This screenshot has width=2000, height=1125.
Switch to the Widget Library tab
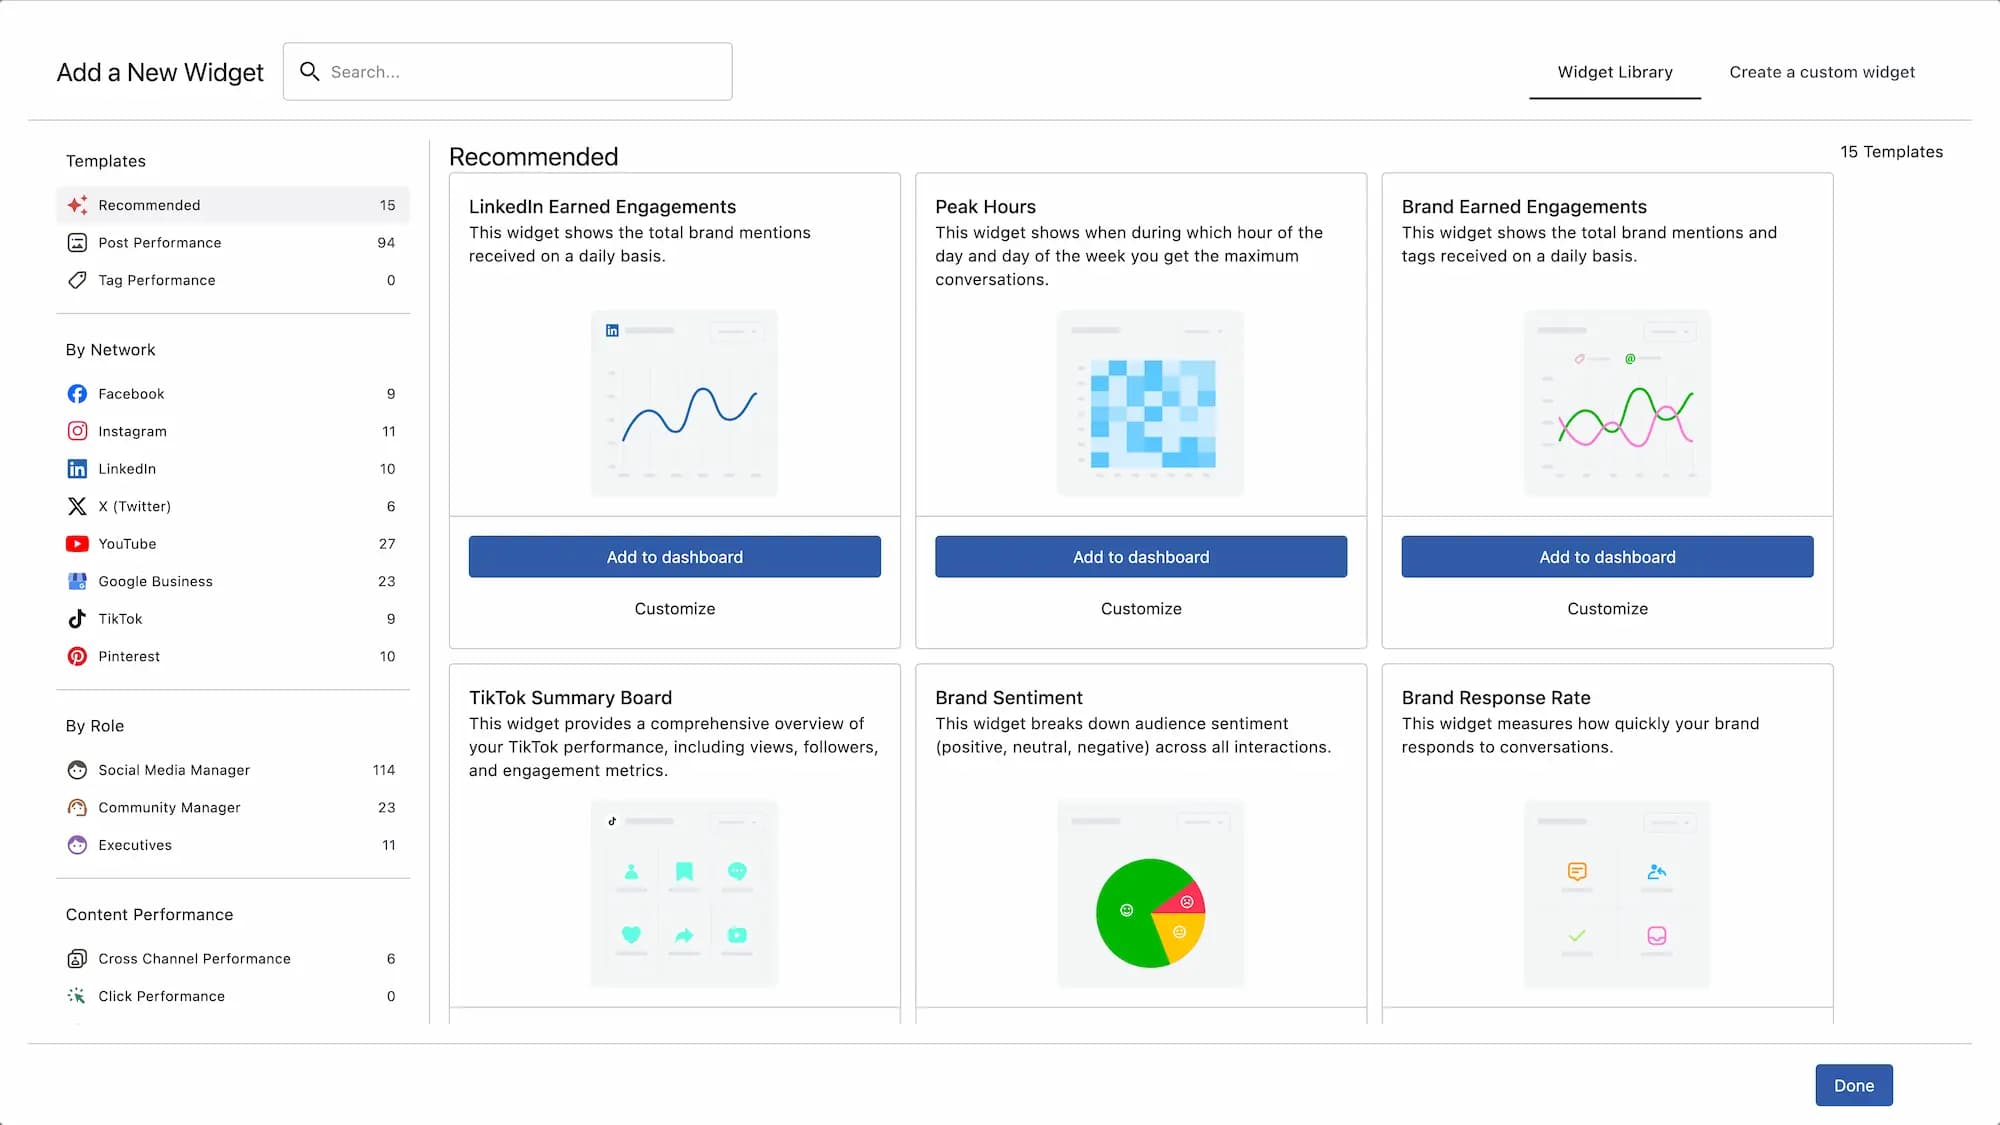pyautogui.click(x=1615, y=72)
